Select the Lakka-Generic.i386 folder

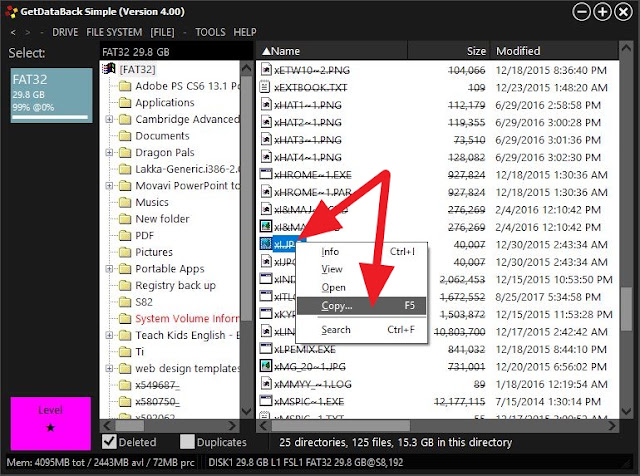click(x=187, y=169)
